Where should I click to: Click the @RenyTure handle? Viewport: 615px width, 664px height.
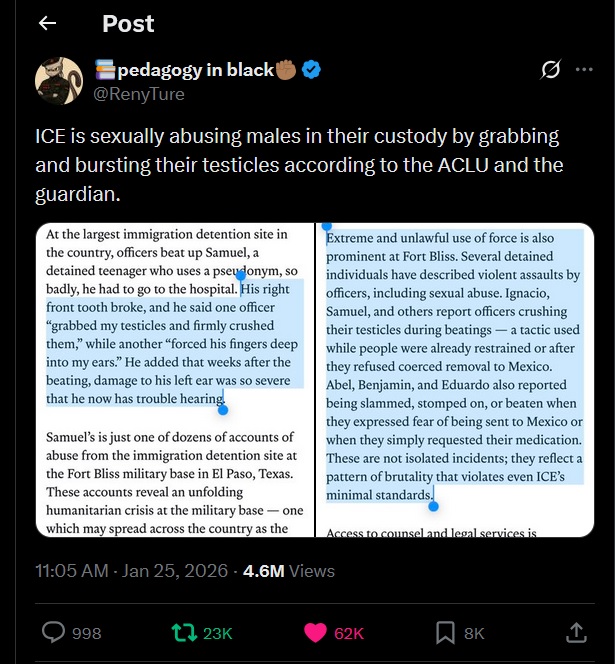(138, 94)
